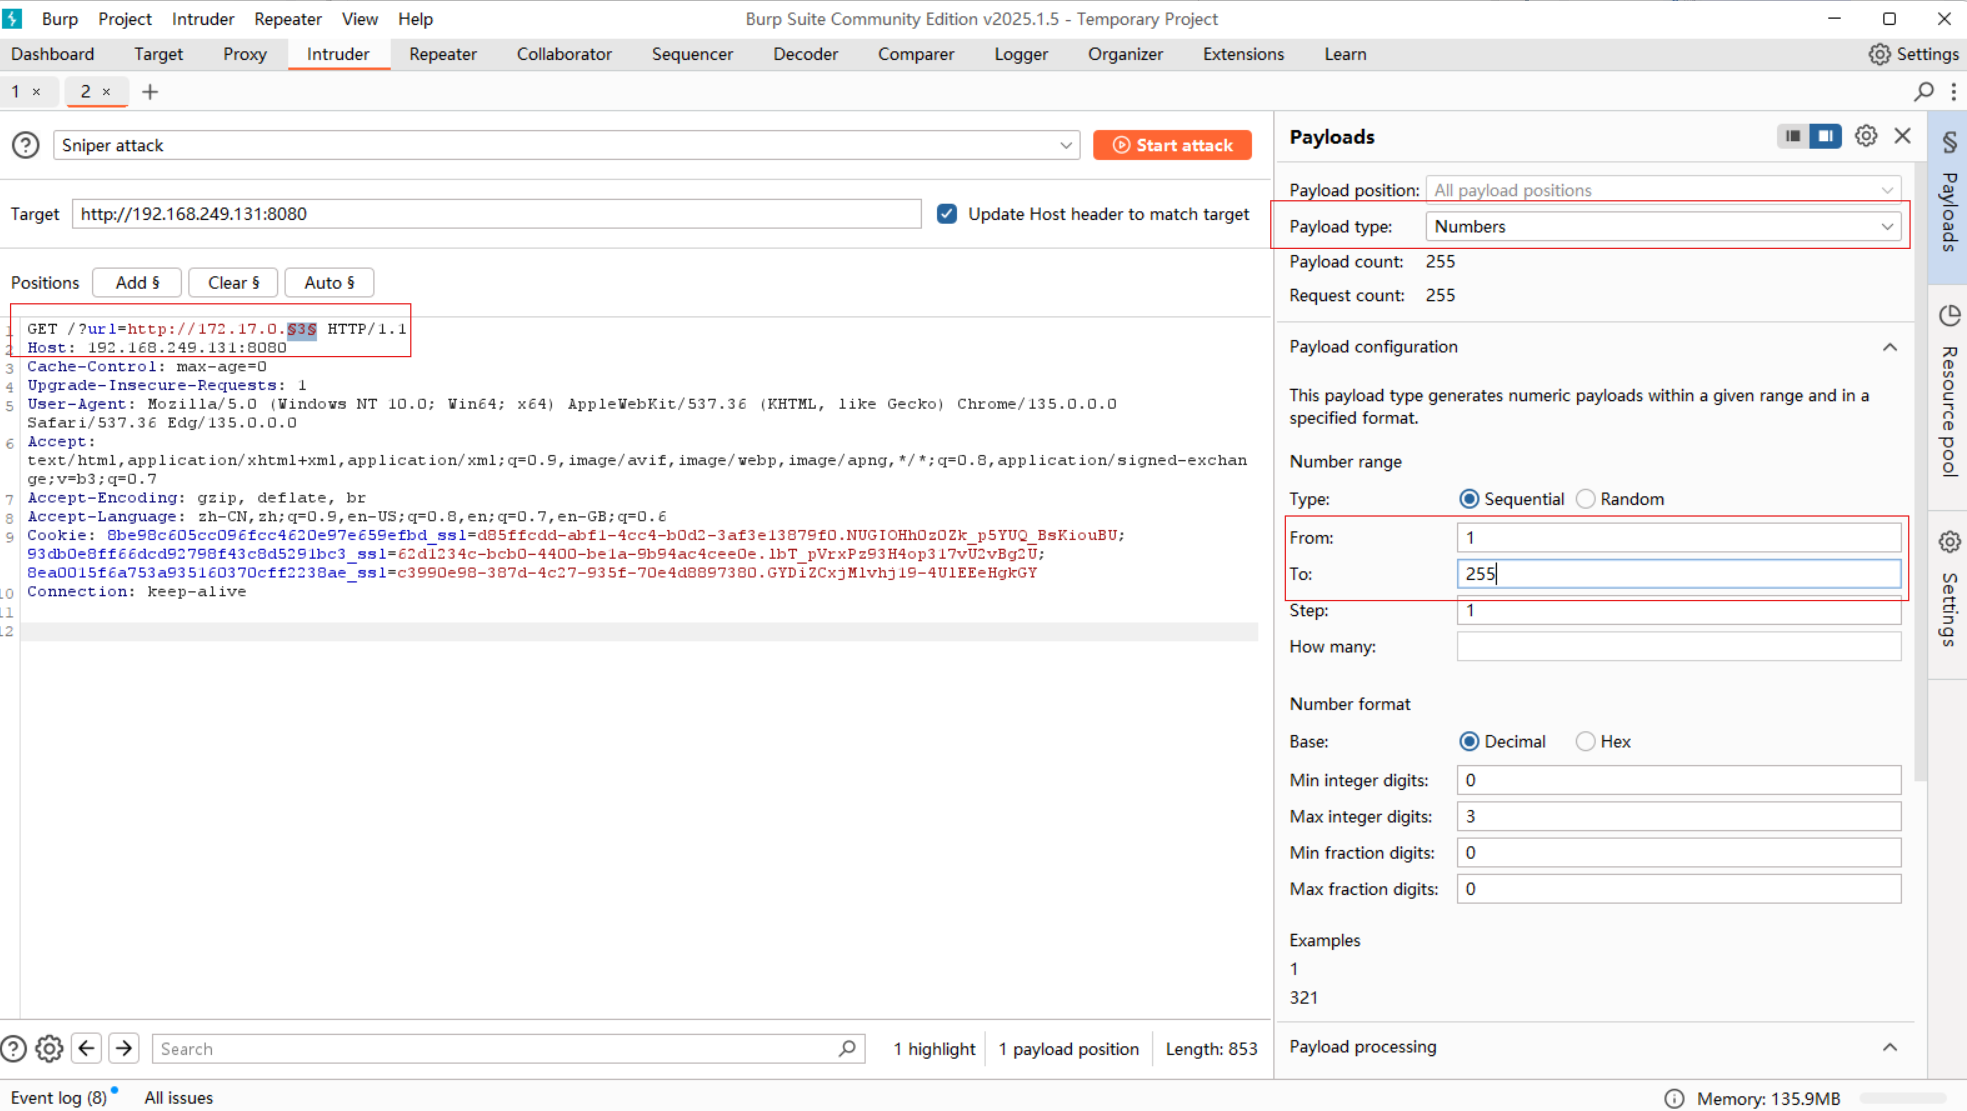Switch to the Repeater tab
The height and width of the screenshot is (1111, 1967).
click(x=442, y=54)
